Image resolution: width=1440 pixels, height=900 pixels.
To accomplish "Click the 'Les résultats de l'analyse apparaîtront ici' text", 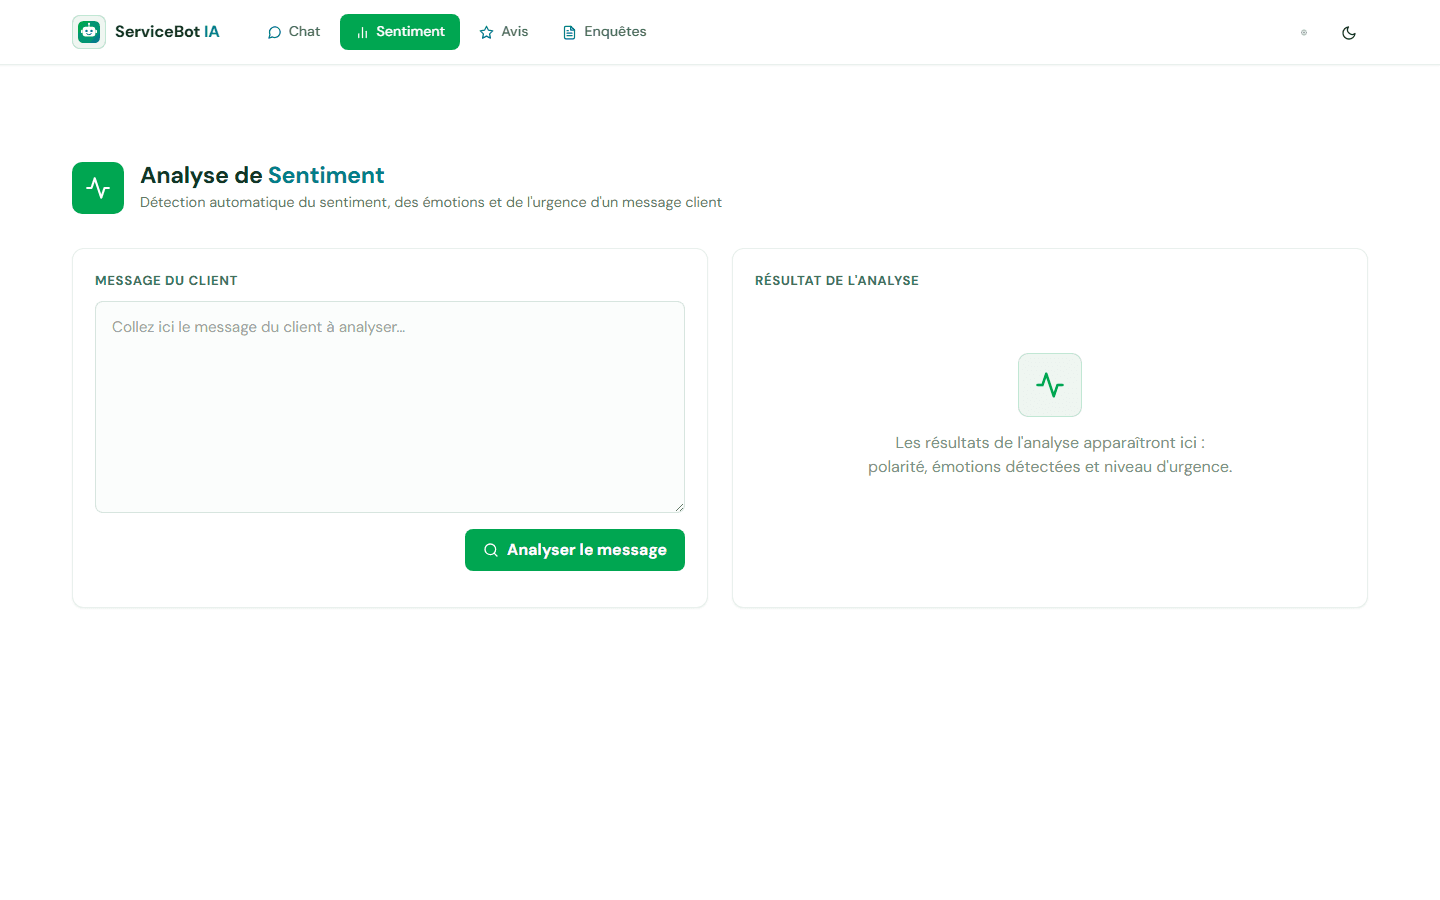I will [x=1050, y=443].
